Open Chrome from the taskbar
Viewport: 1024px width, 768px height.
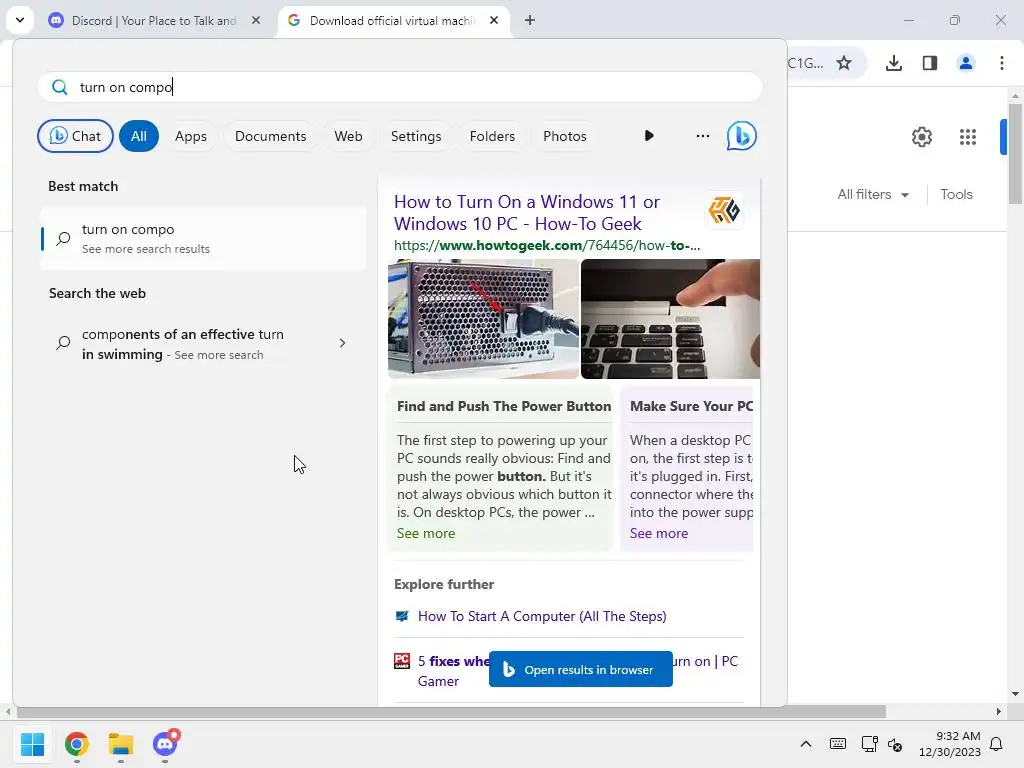click(x=76, y=744)
